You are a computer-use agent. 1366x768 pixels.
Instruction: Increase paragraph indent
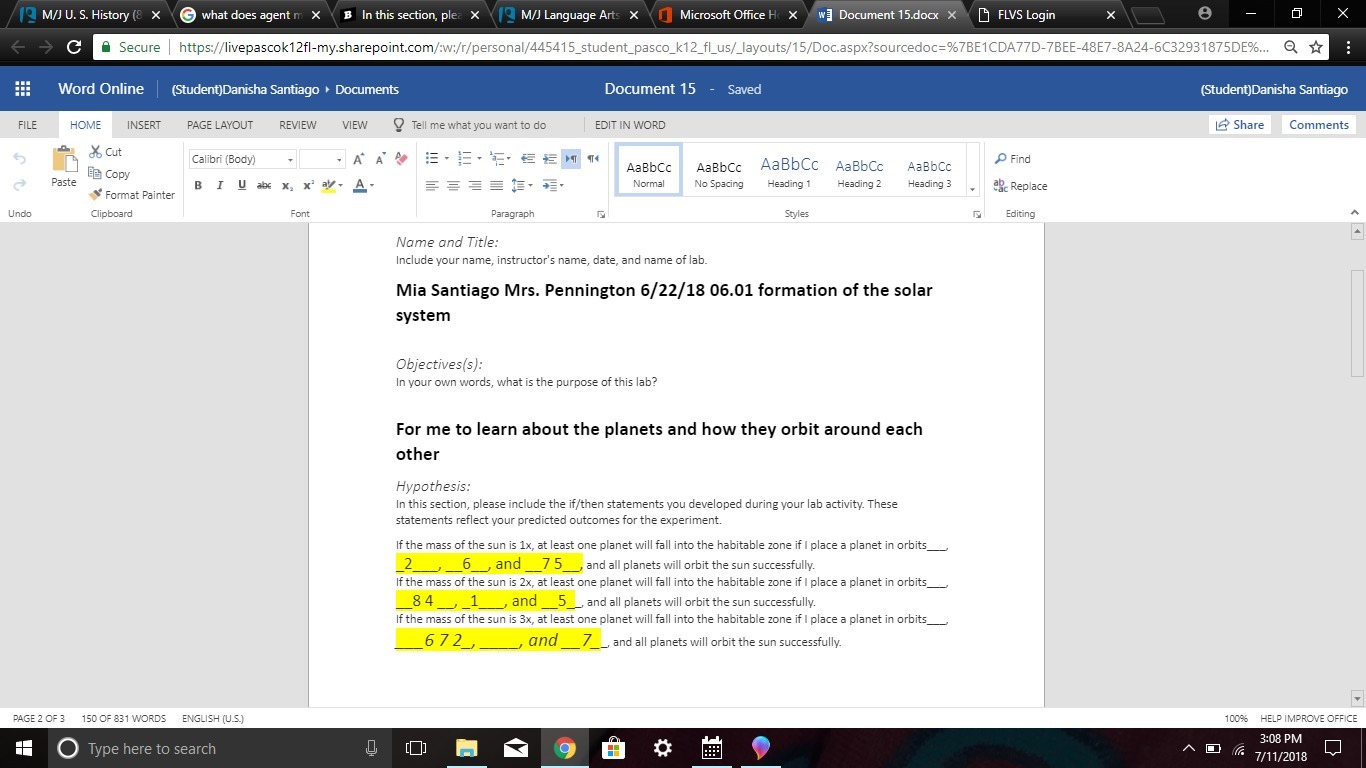coord(549,159)
